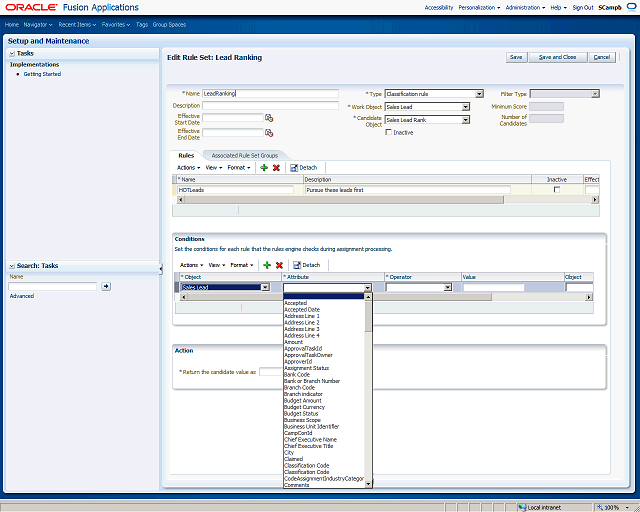Open Conditions table View menu
The width and height of the screenshot is (640, 512).
click(217, 265)
